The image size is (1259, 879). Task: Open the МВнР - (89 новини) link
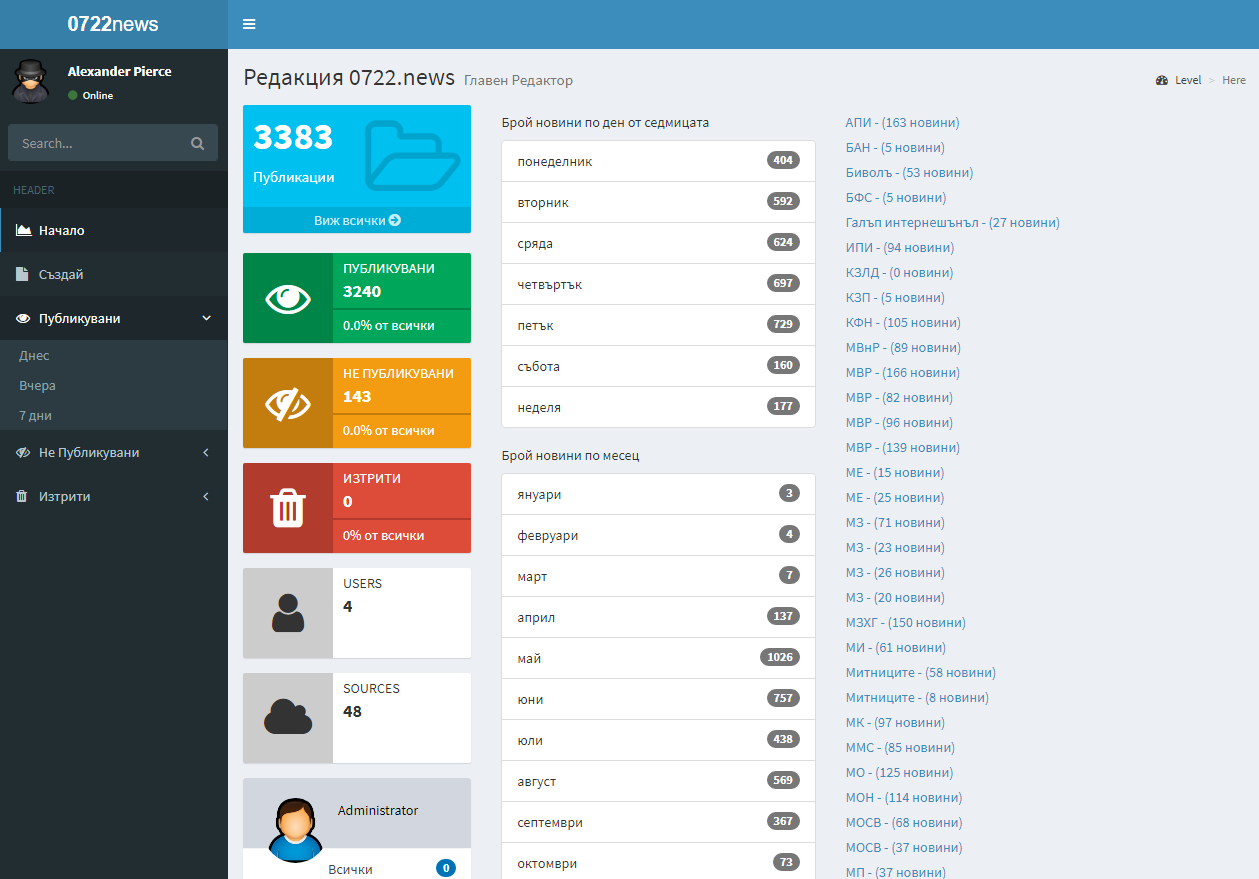(903, 347)
